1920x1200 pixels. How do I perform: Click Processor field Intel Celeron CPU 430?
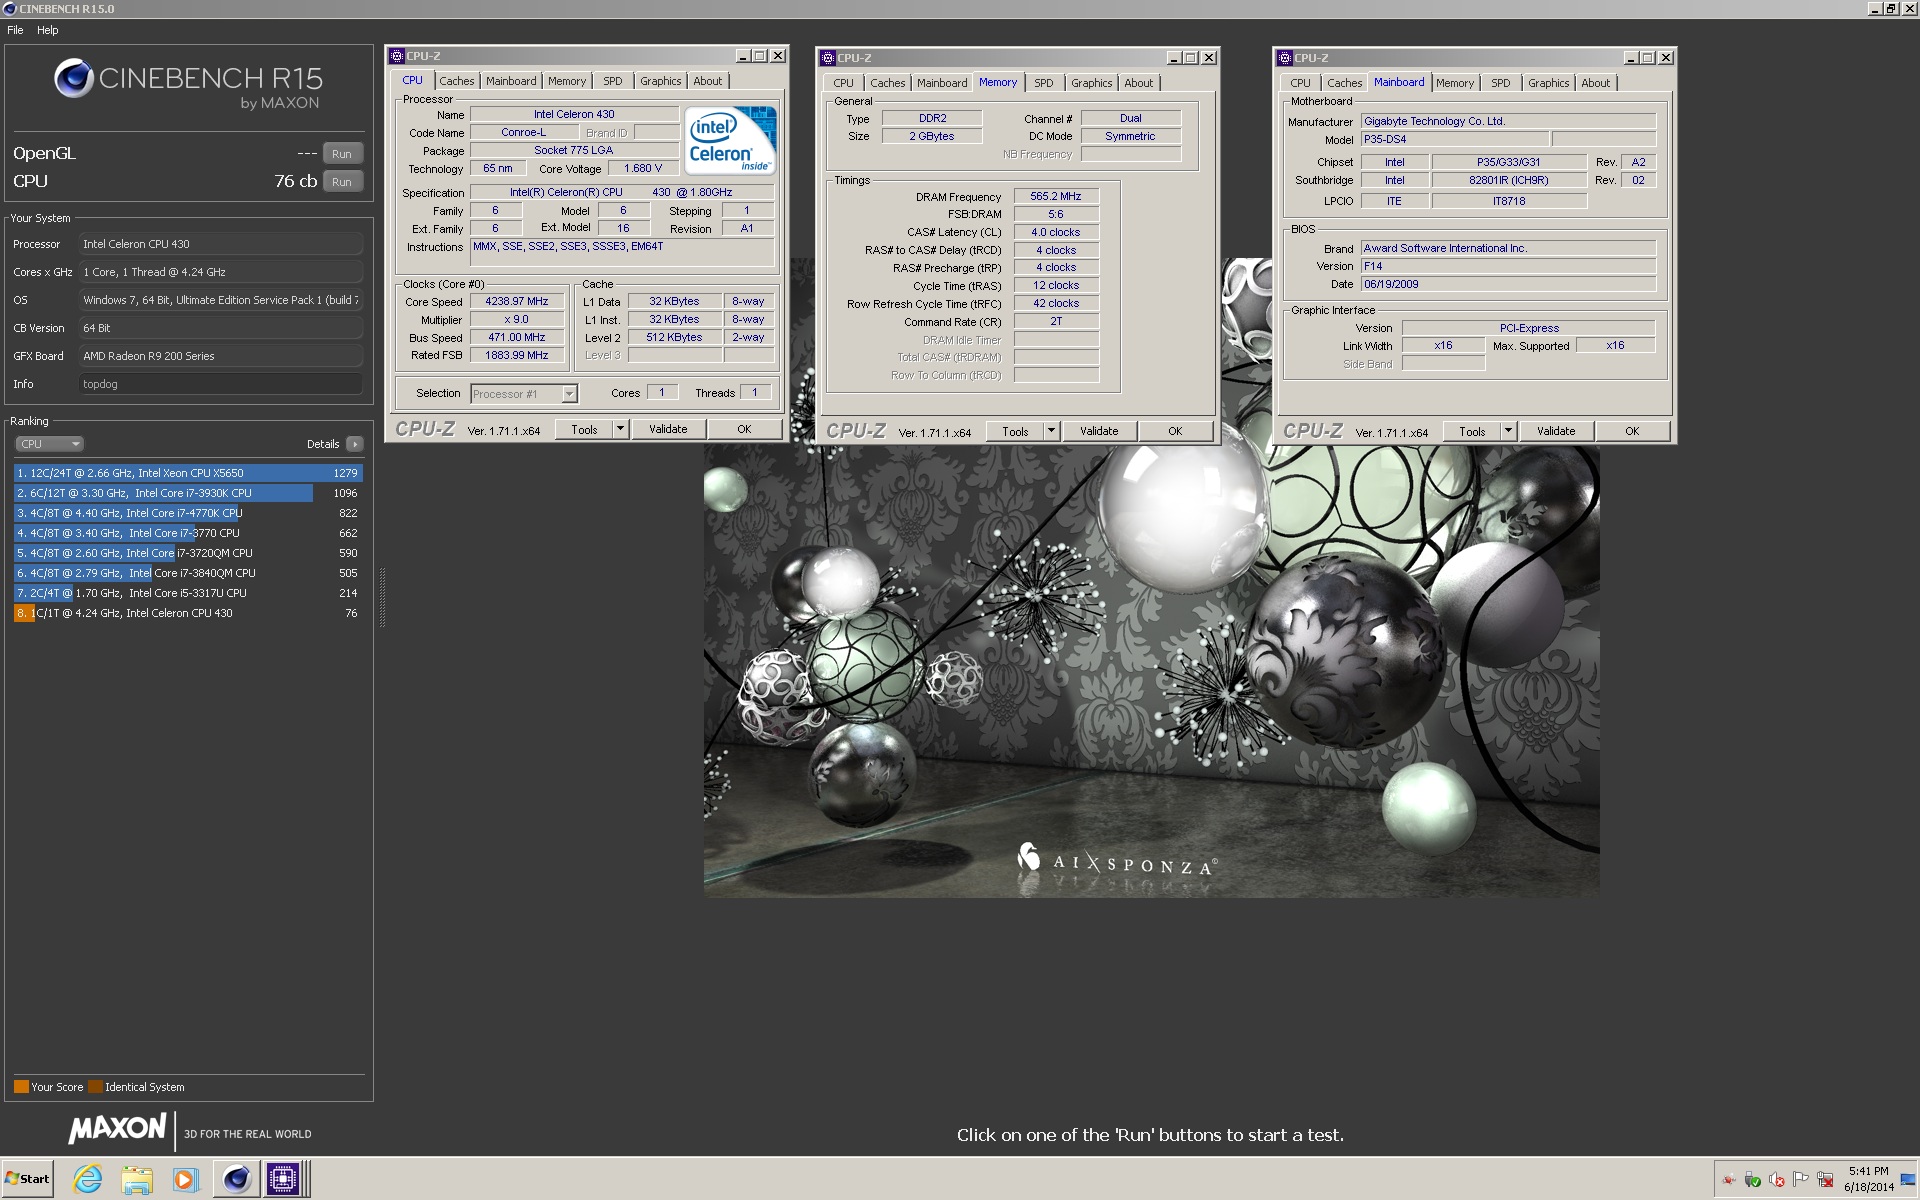220,244
